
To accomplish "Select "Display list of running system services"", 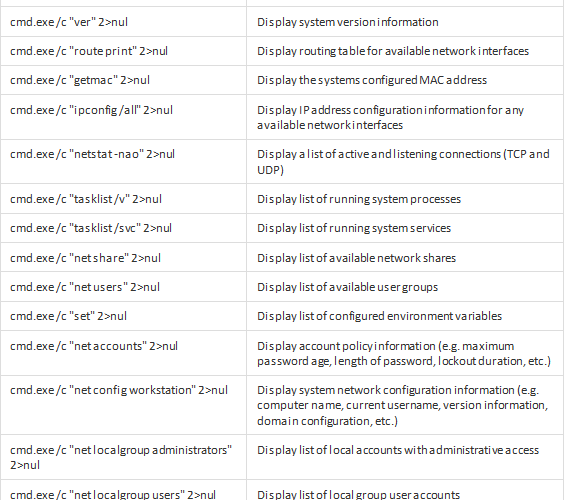I will click(354, 228).
